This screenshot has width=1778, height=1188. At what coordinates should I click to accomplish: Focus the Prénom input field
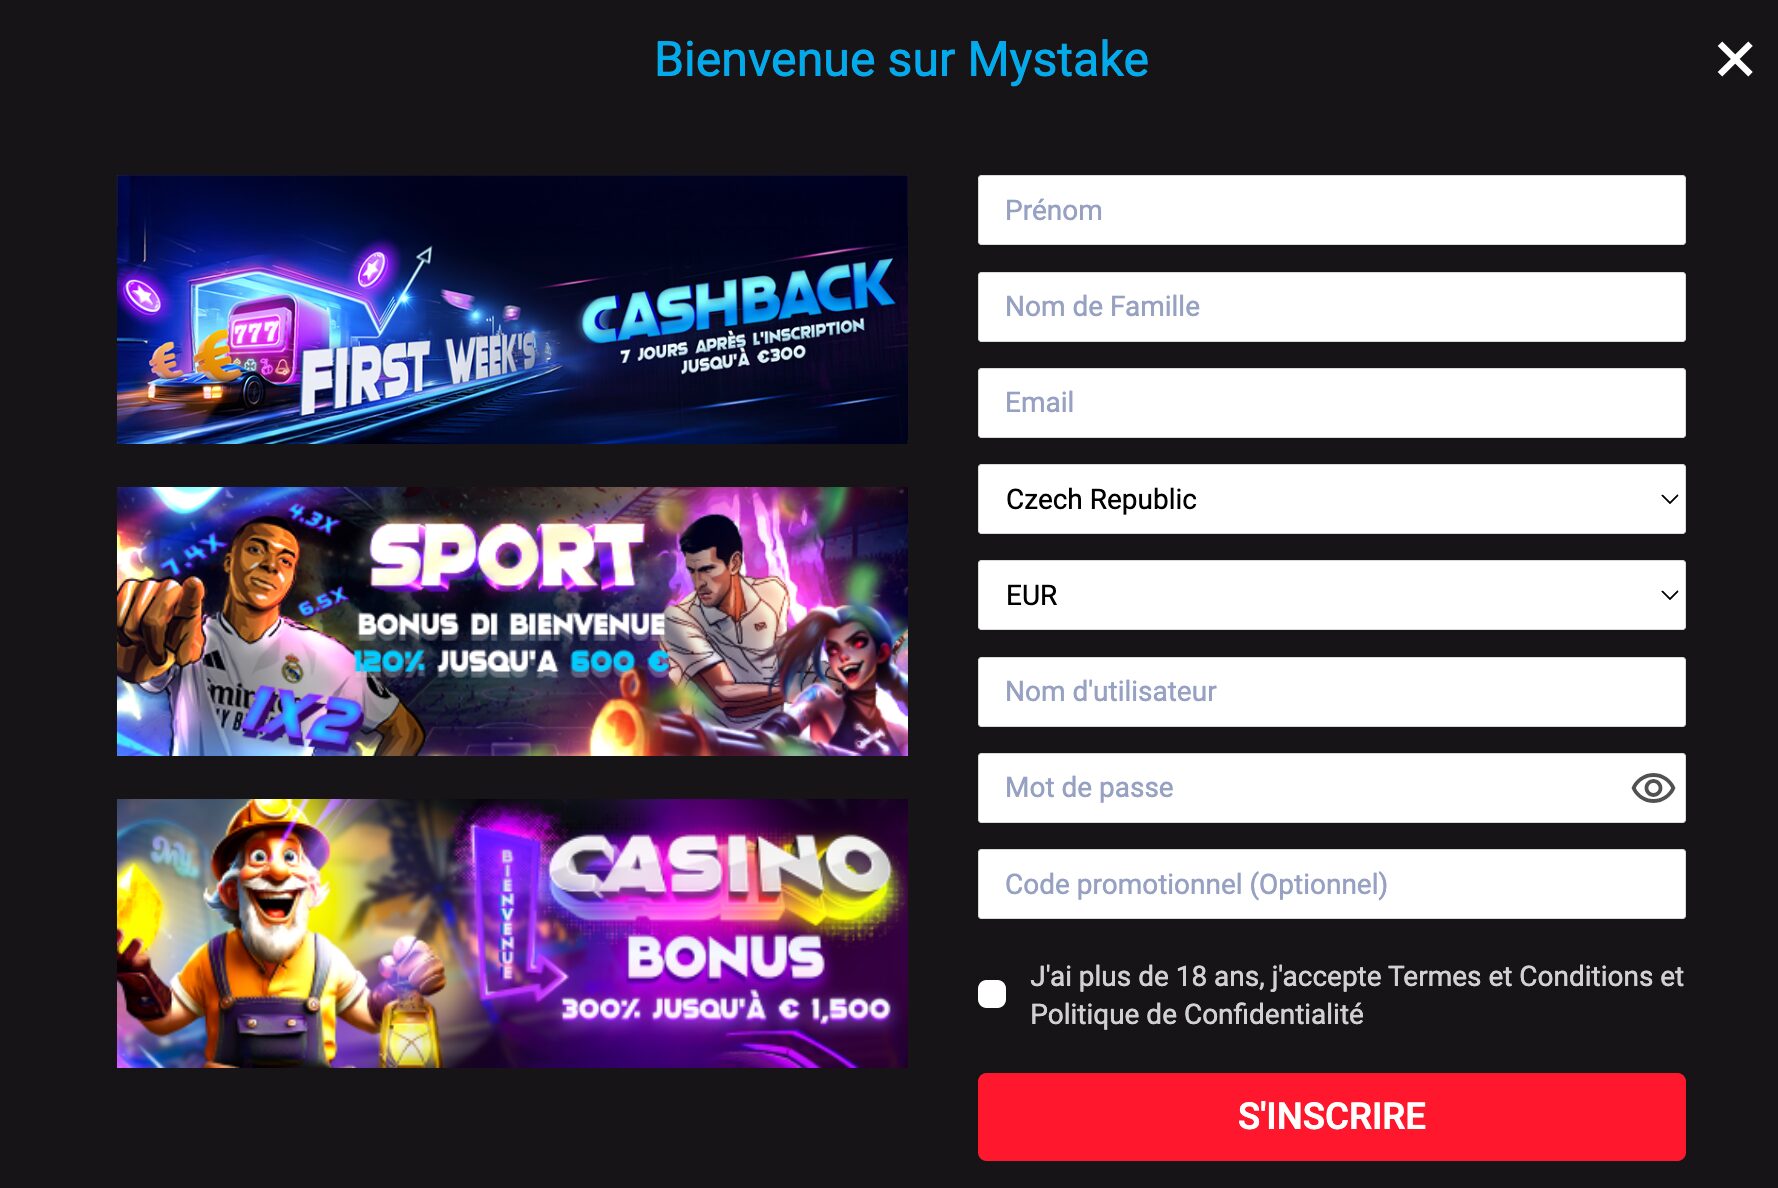pos(1331,210)
